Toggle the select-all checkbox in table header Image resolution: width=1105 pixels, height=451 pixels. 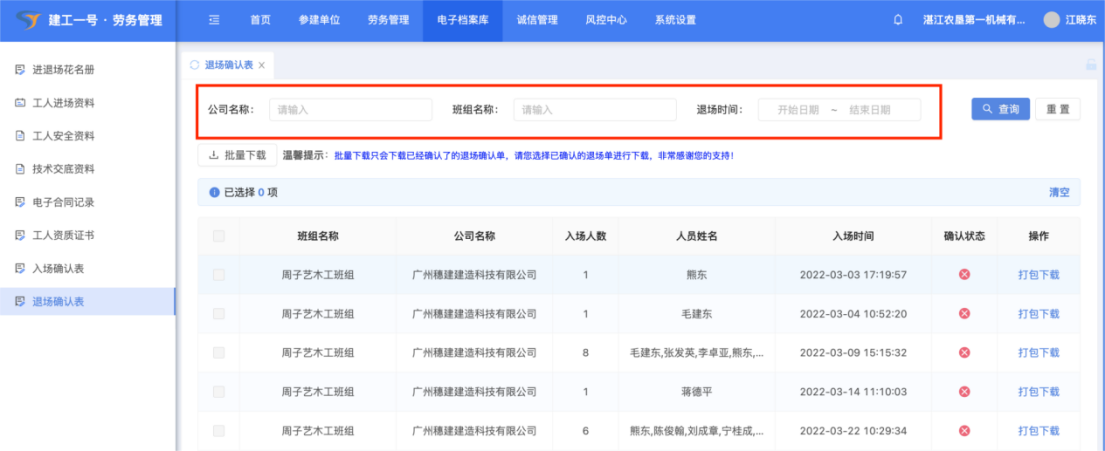click(219, 236)
